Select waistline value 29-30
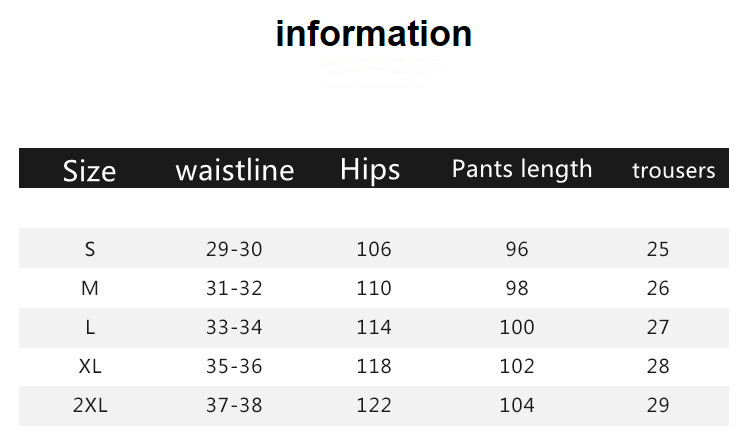Image resolution: width=750 pixels, height=439 pixels. click(x=233, y=249)
